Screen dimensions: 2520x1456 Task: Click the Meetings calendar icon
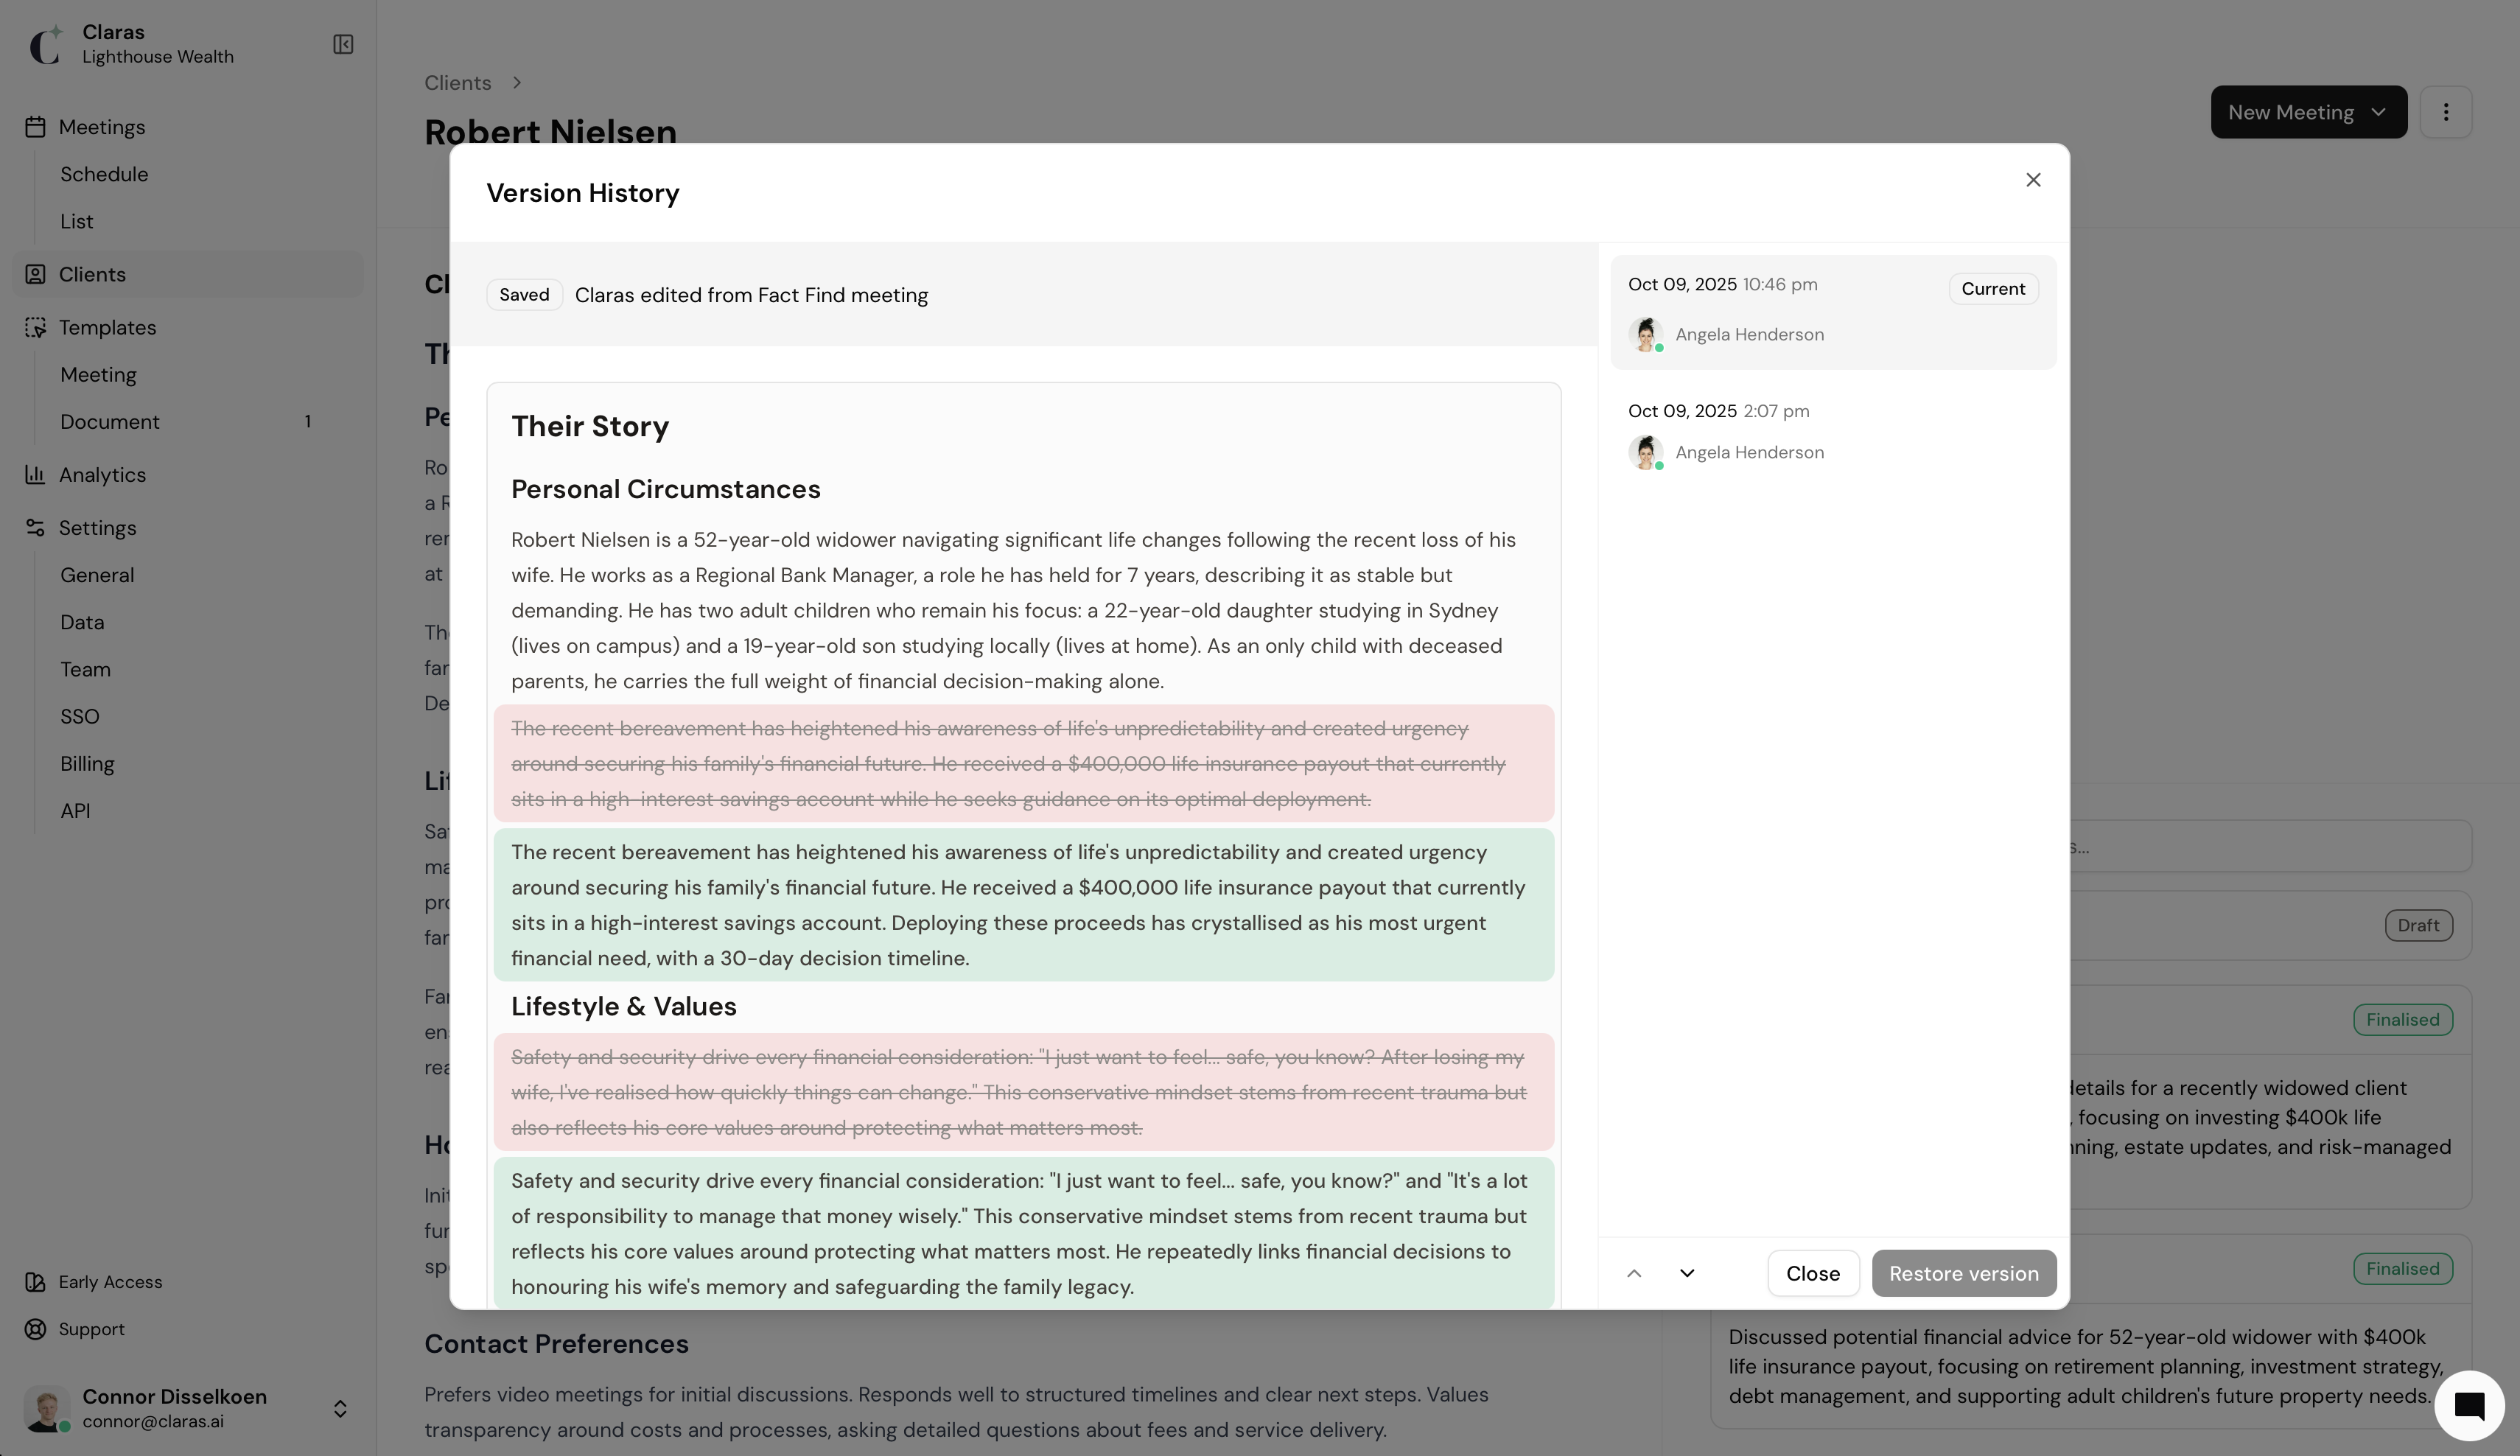click(x=35, y=127)
